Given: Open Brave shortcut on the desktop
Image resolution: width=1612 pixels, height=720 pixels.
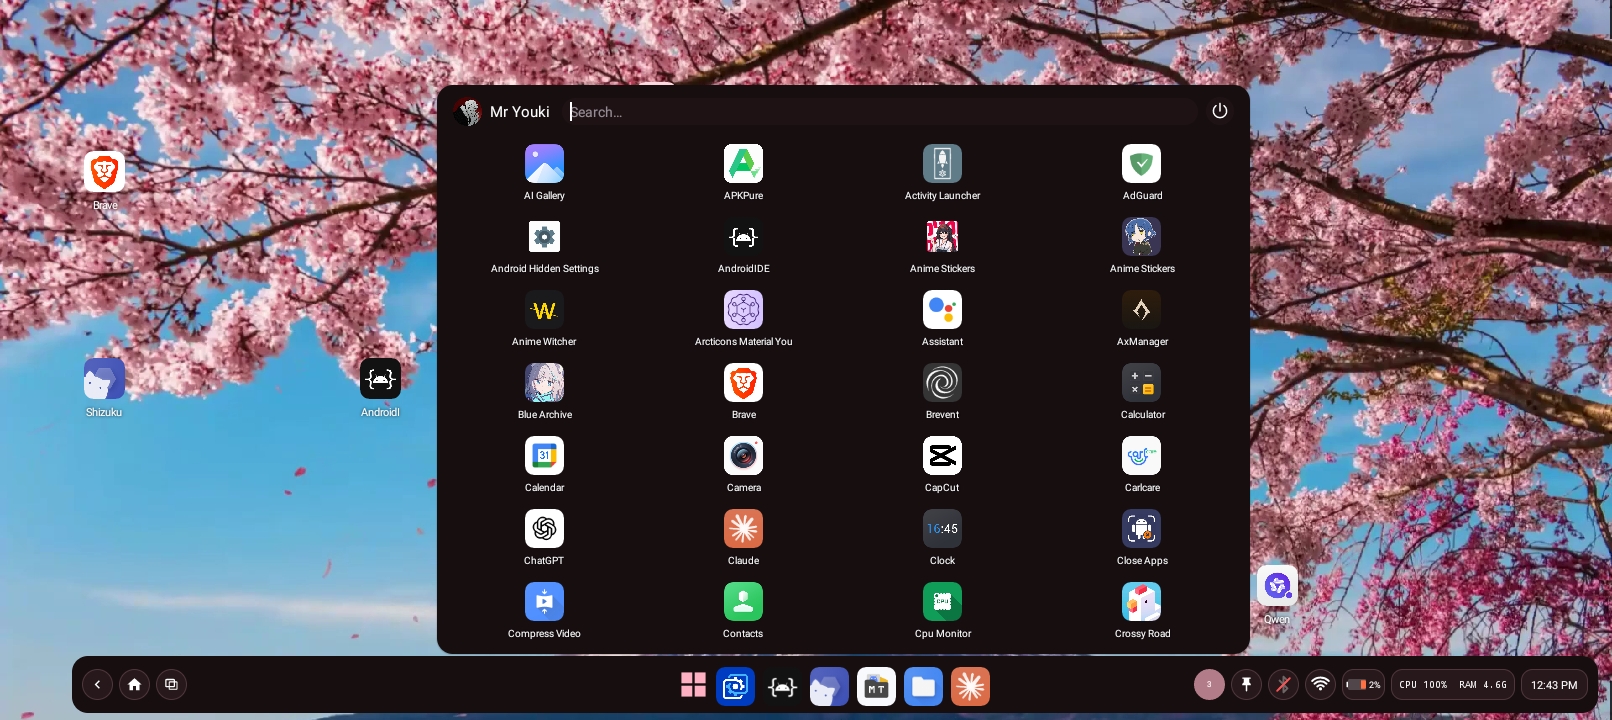Looking at the screenshot, I should pyautogui.click(x=104, y=172).
